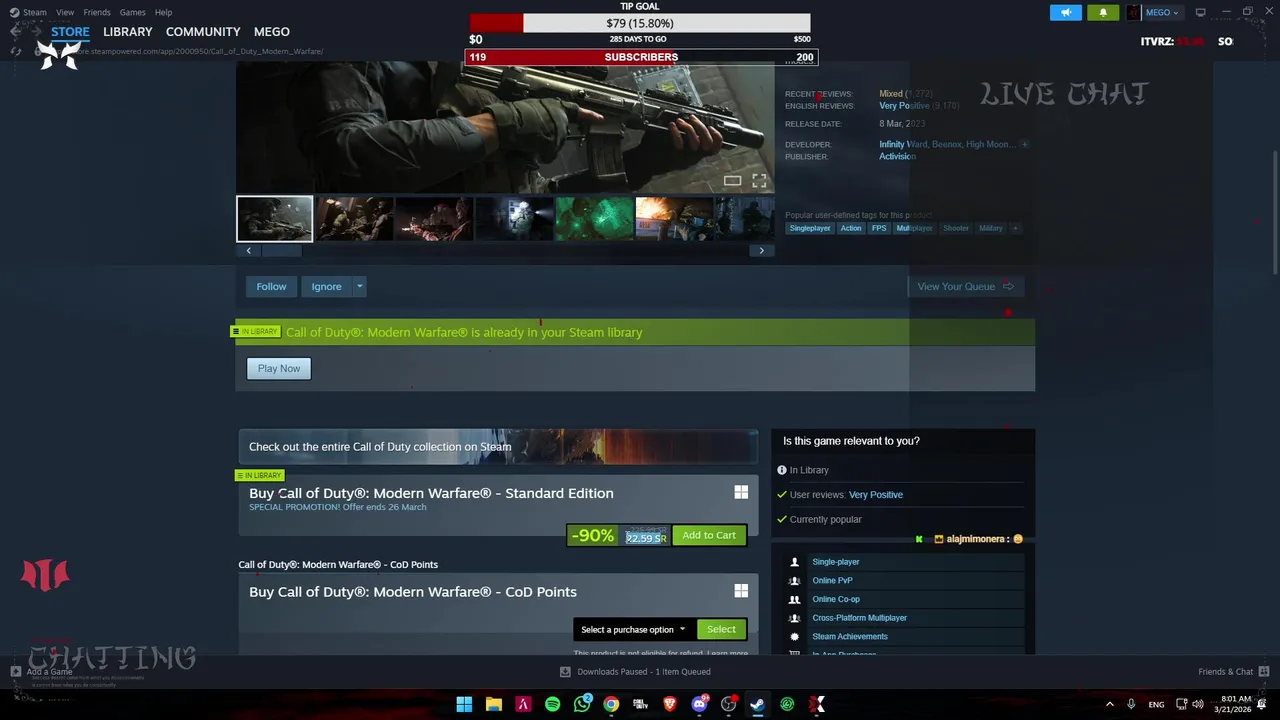Open Brave browser from taskbar
This screenshot has width=1280, height=720.
[x=670, y=704]
